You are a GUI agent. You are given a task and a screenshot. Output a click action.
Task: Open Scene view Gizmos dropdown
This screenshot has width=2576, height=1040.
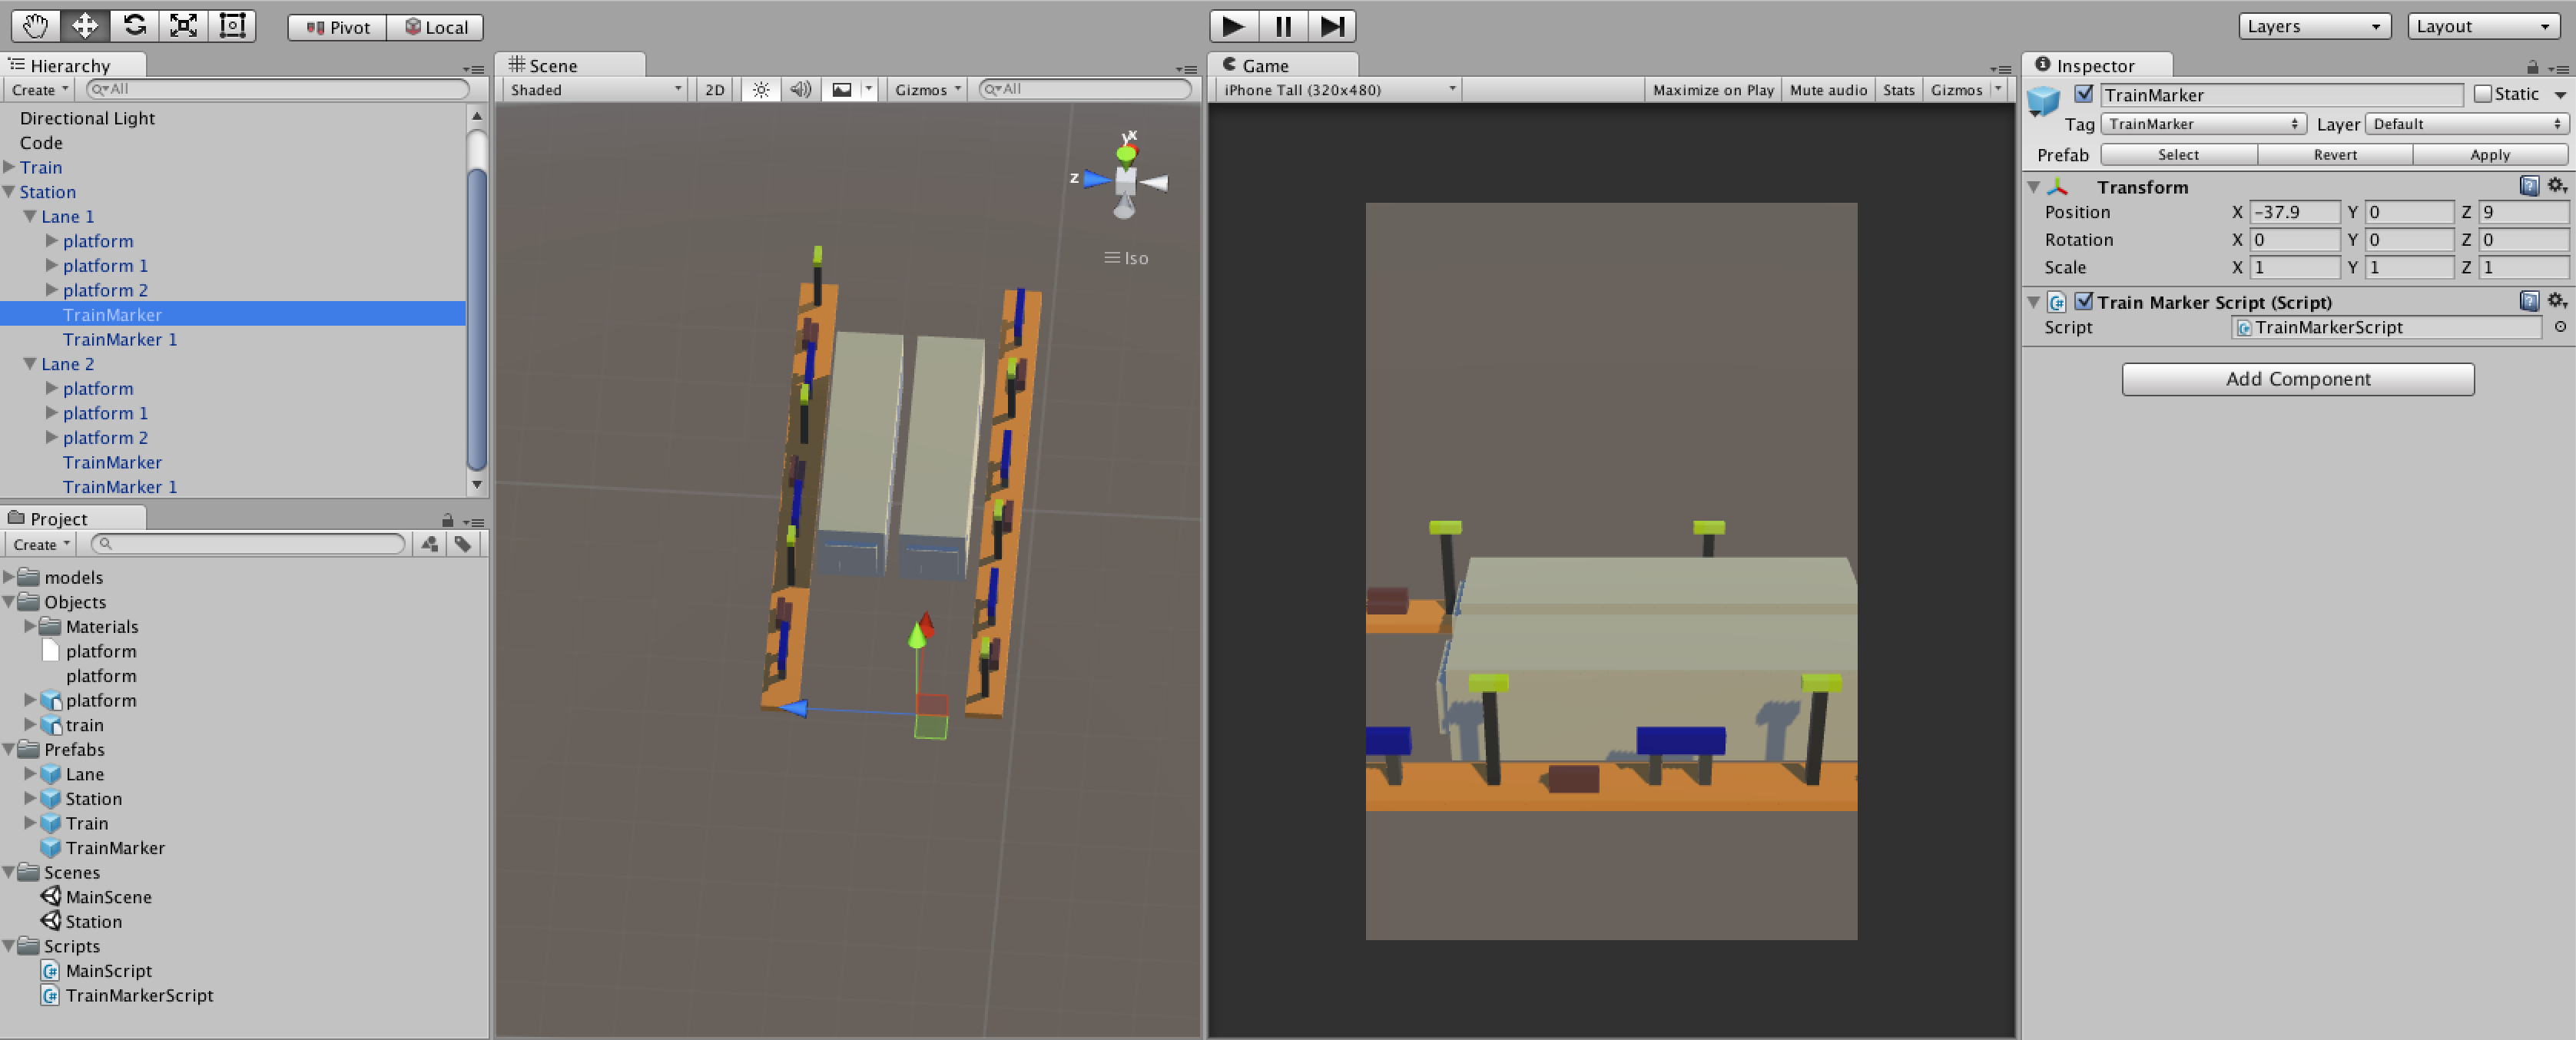pos(927,90)
